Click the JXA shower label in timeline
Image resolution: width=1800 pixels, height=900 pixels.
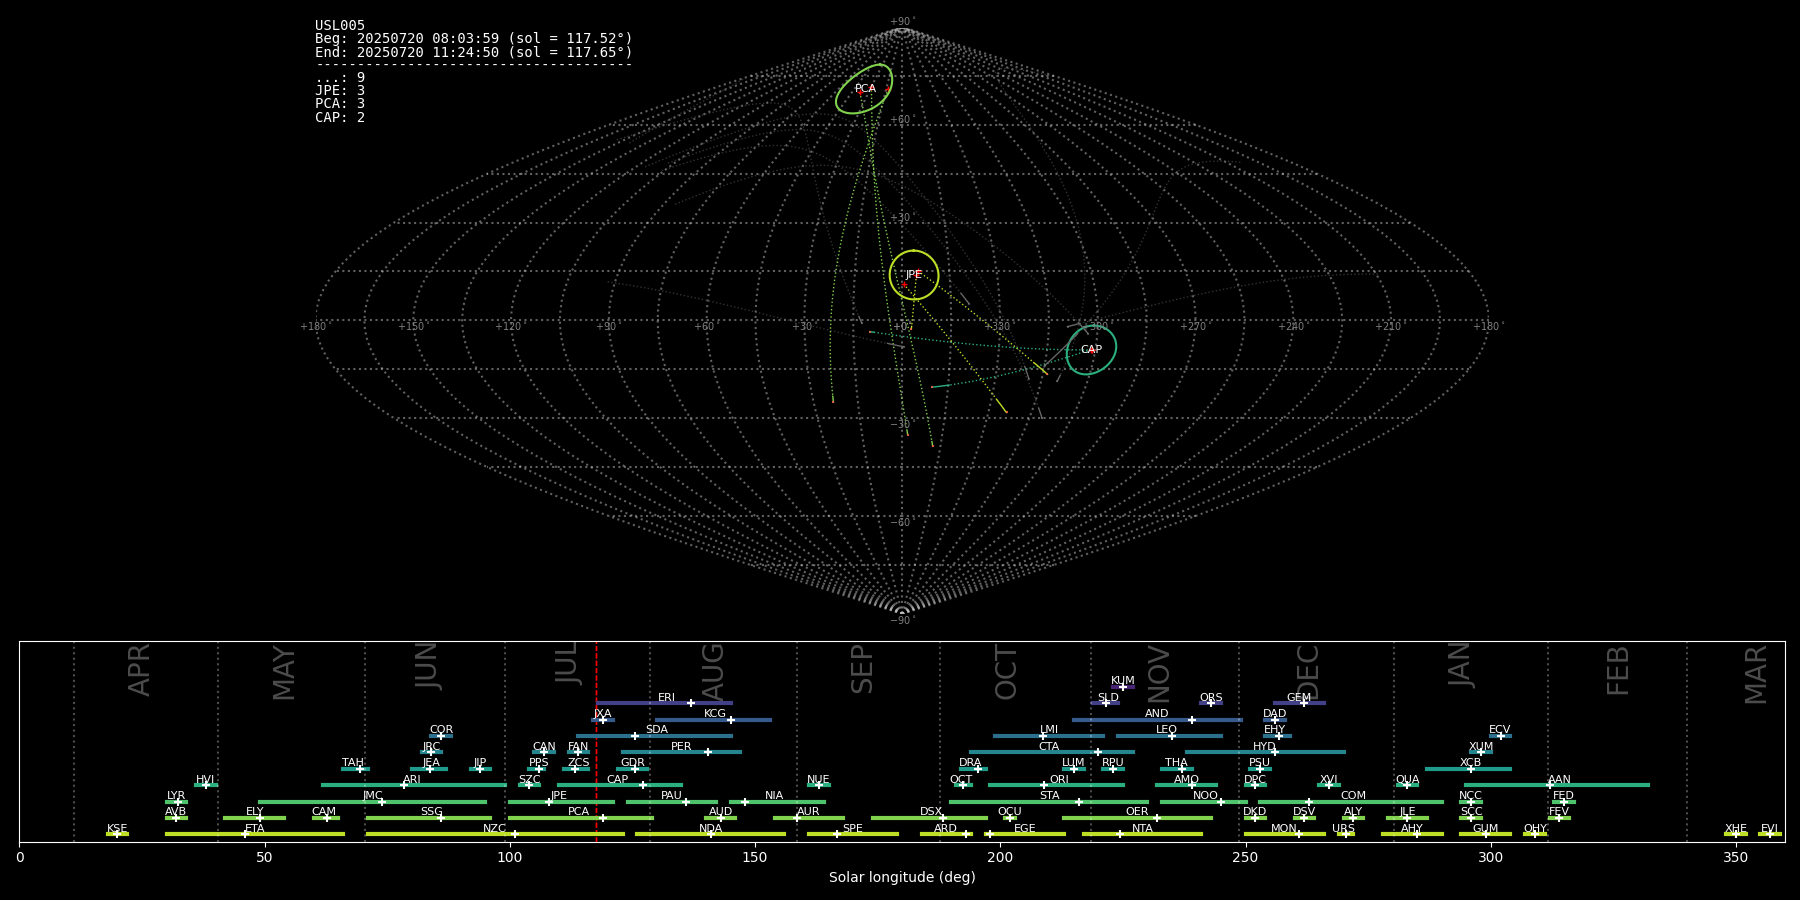(x=602, y=713)
